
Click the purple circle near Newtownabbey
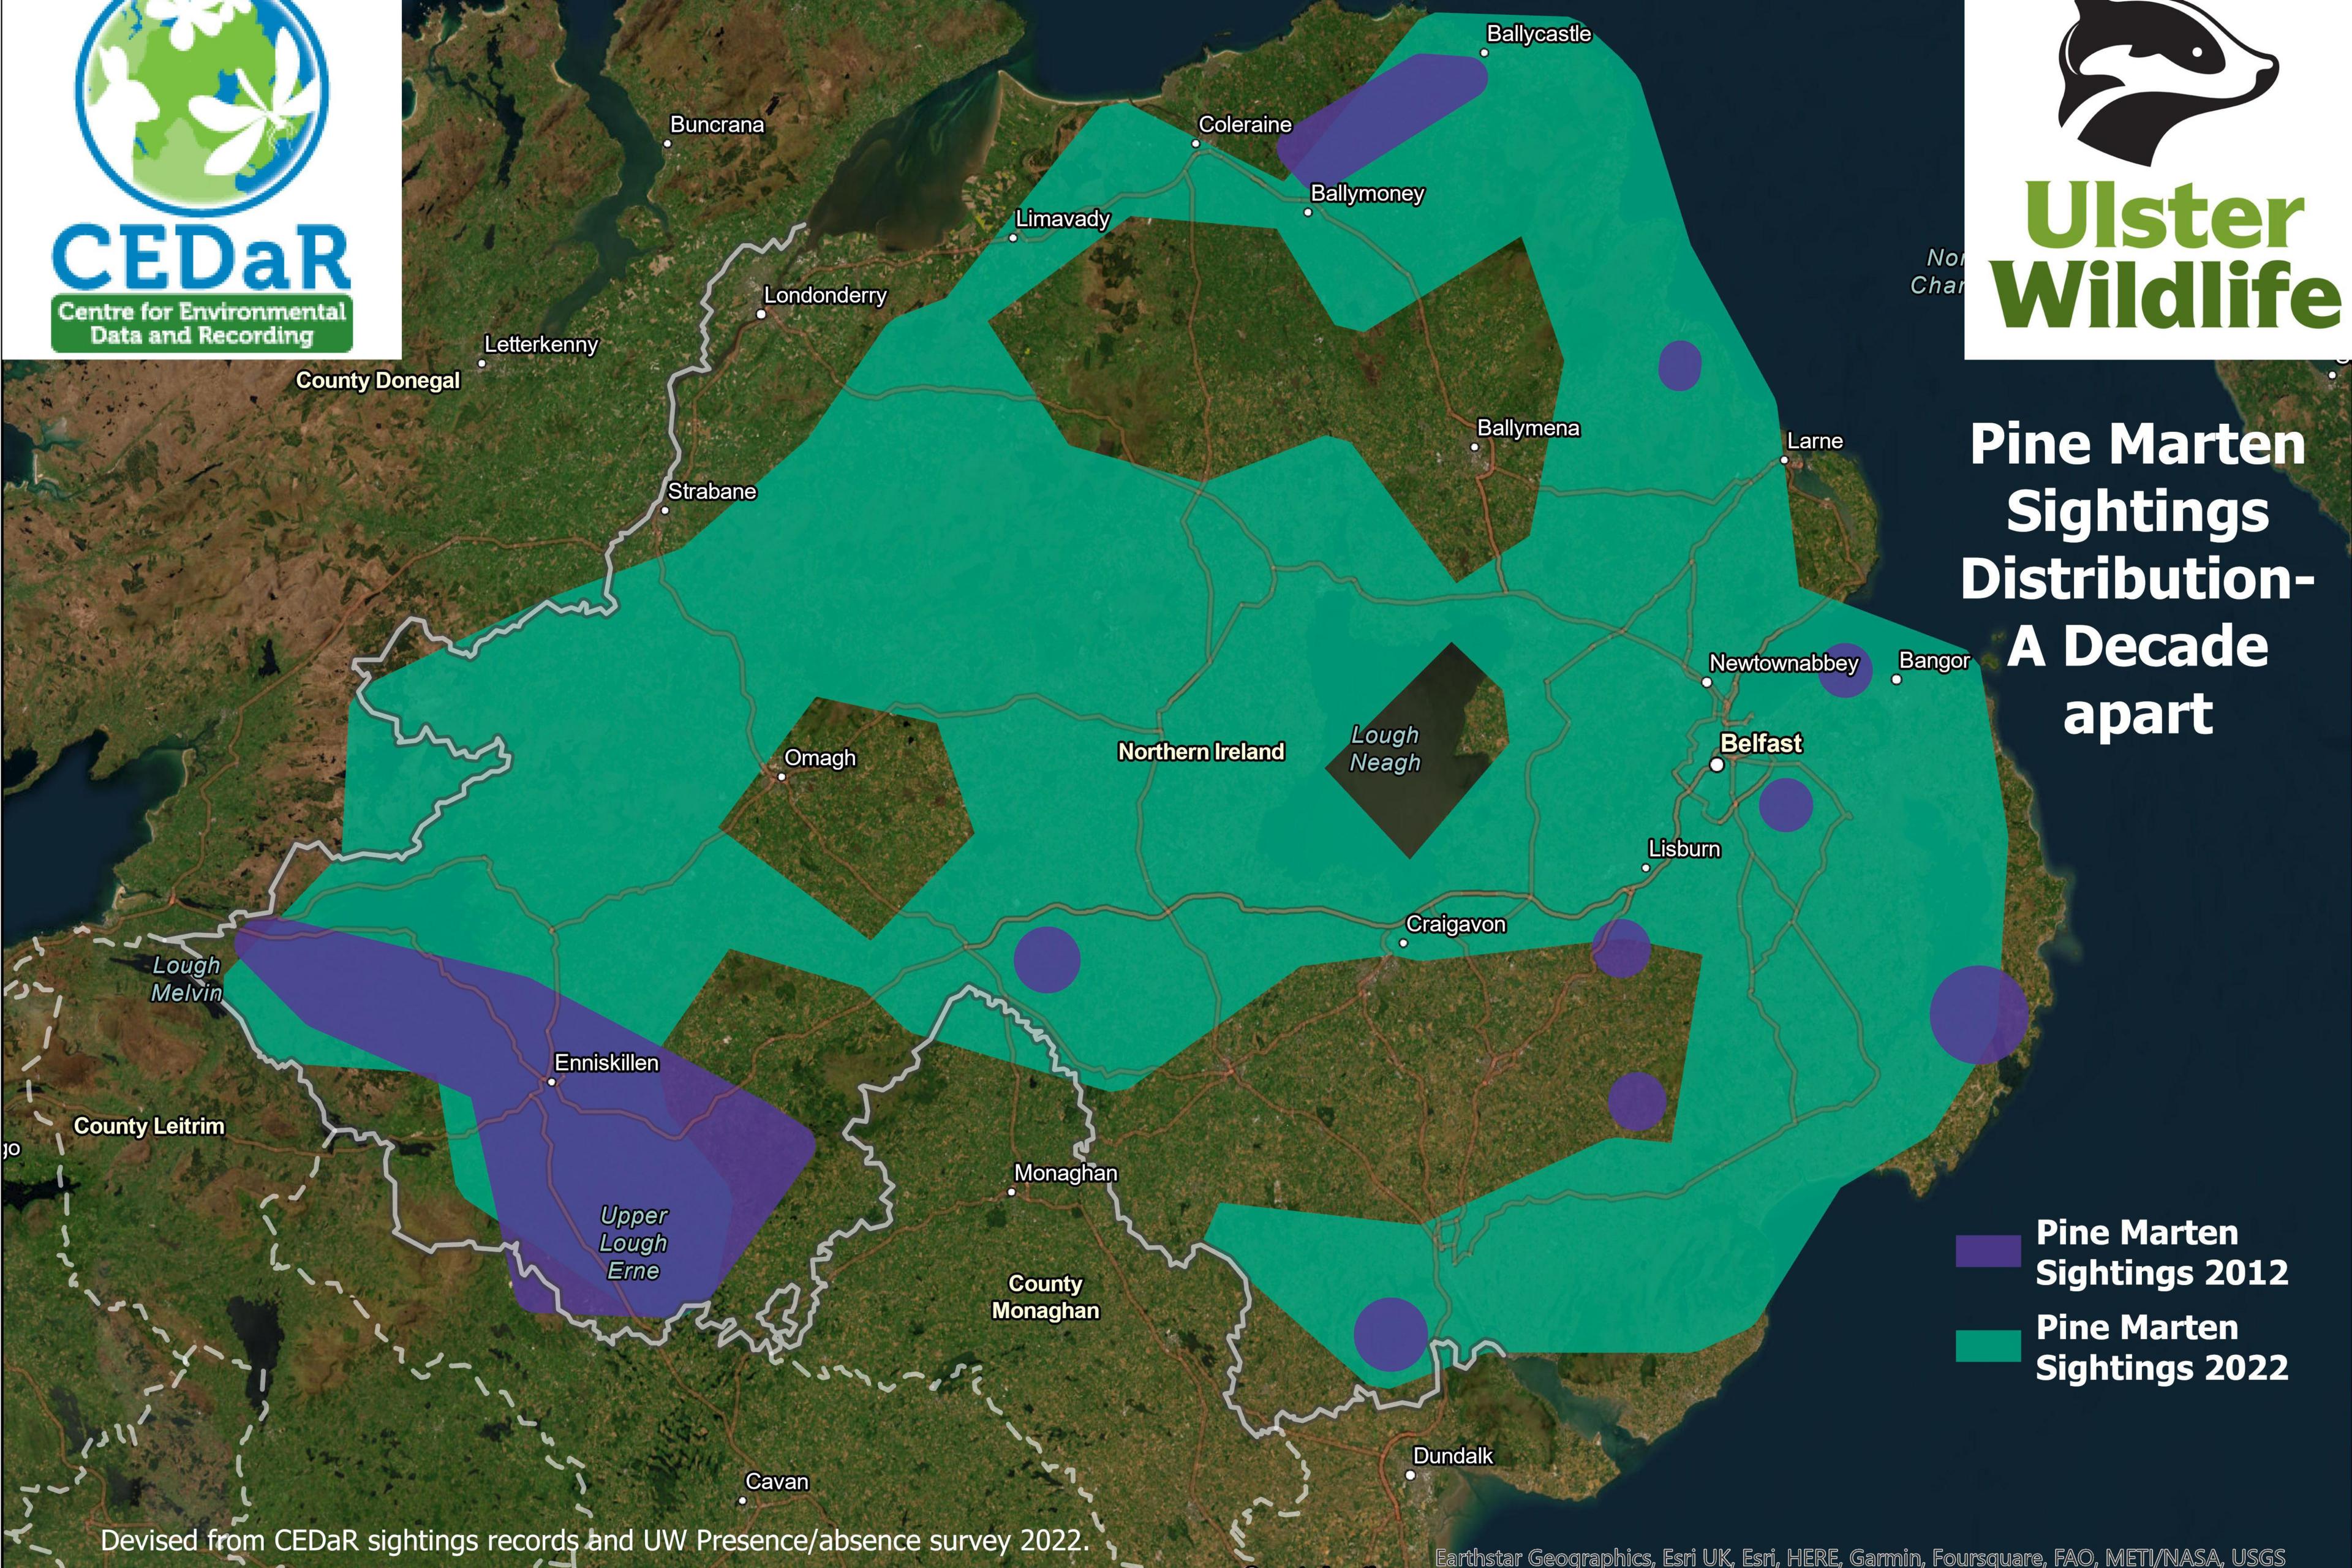[x=1845, y=670]
